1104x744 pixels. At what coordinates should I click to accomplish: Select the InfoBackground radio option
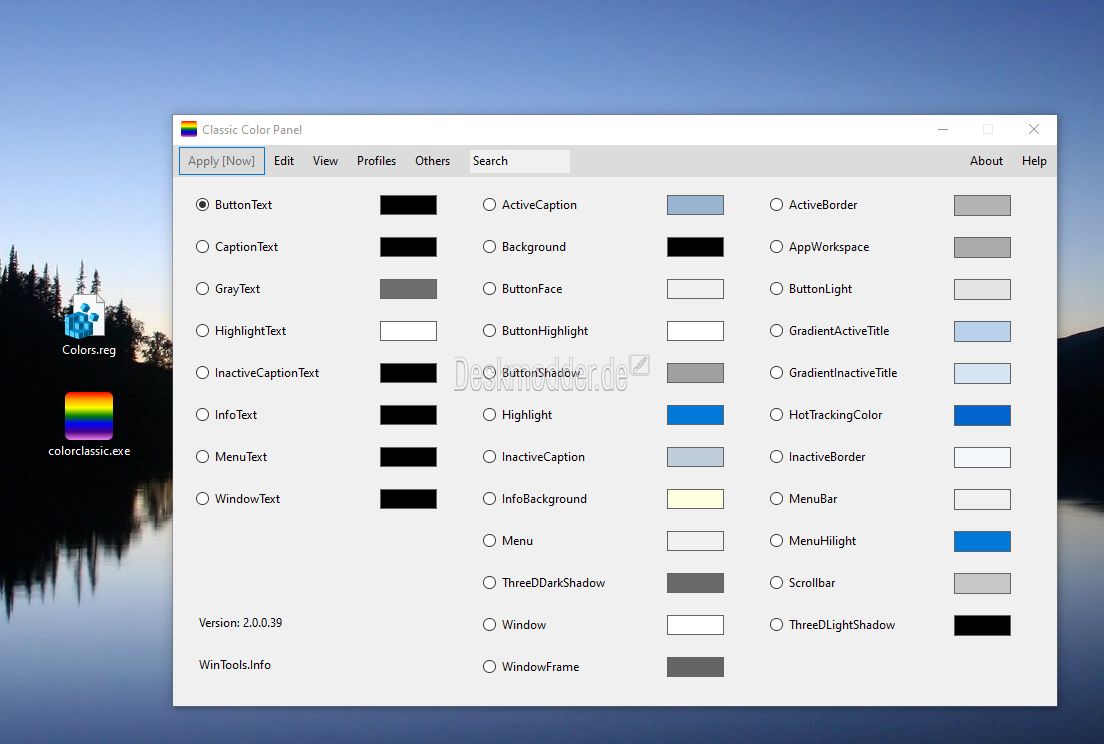pyautogui.click(x=489, y=498)
